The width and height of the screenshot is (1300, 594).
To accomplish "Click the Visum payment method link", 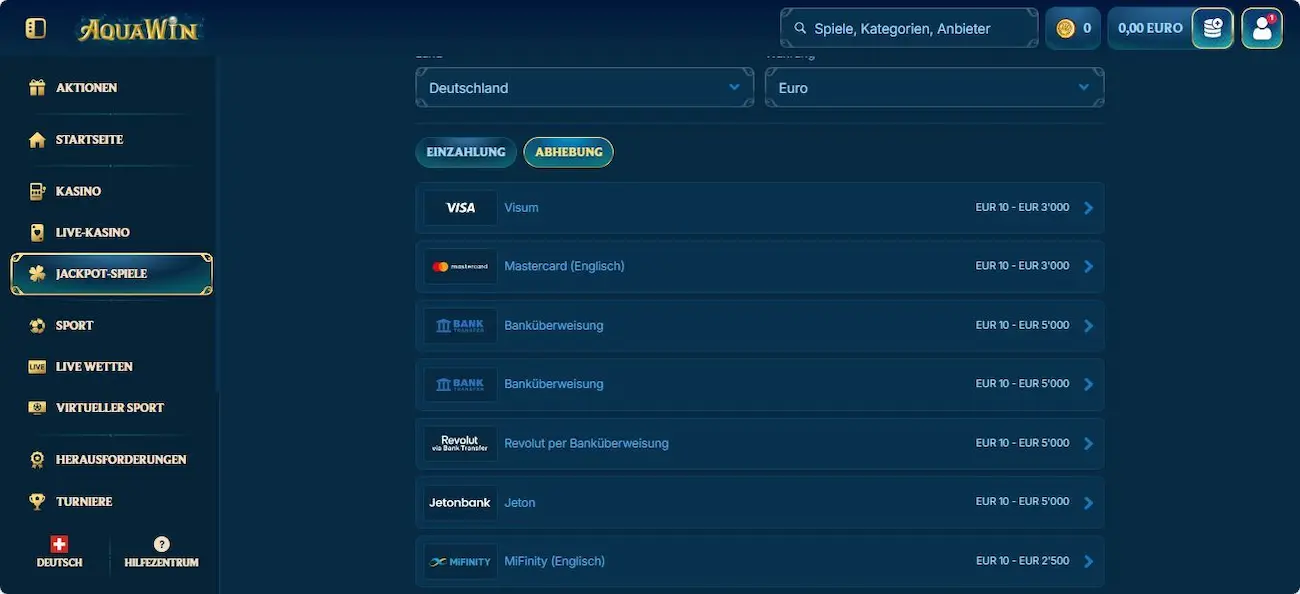I will [x=522, y=208].
